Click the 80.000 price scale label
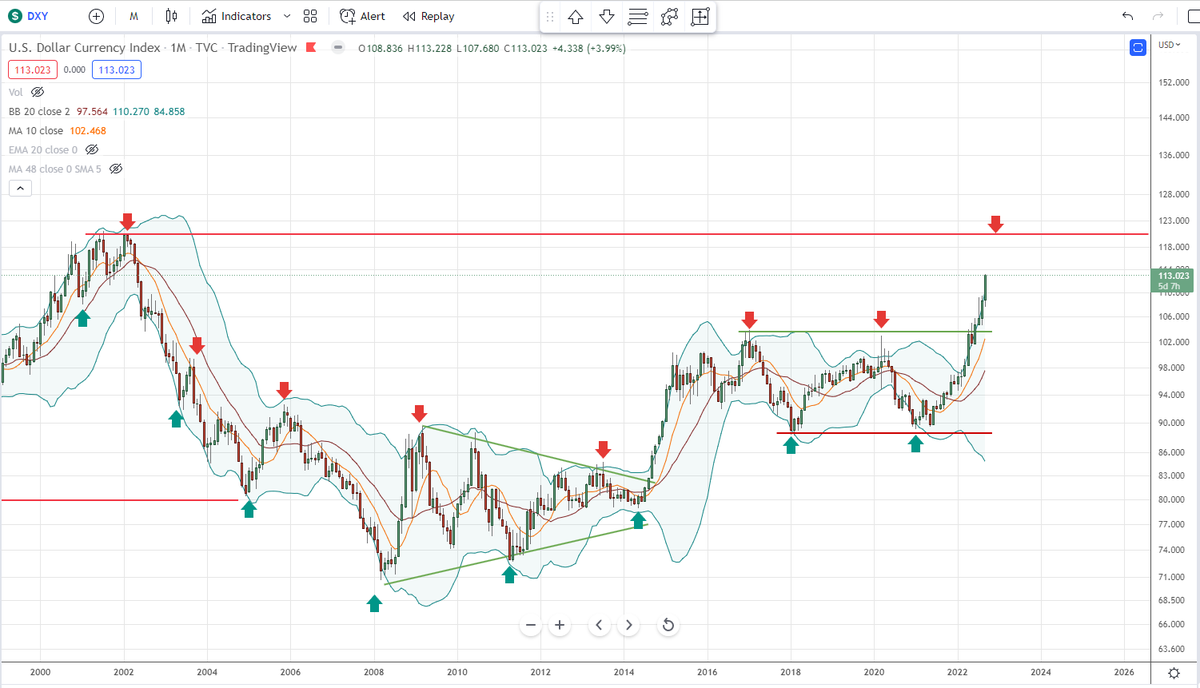The image size is (1200, 688). tap(1174, 499)
